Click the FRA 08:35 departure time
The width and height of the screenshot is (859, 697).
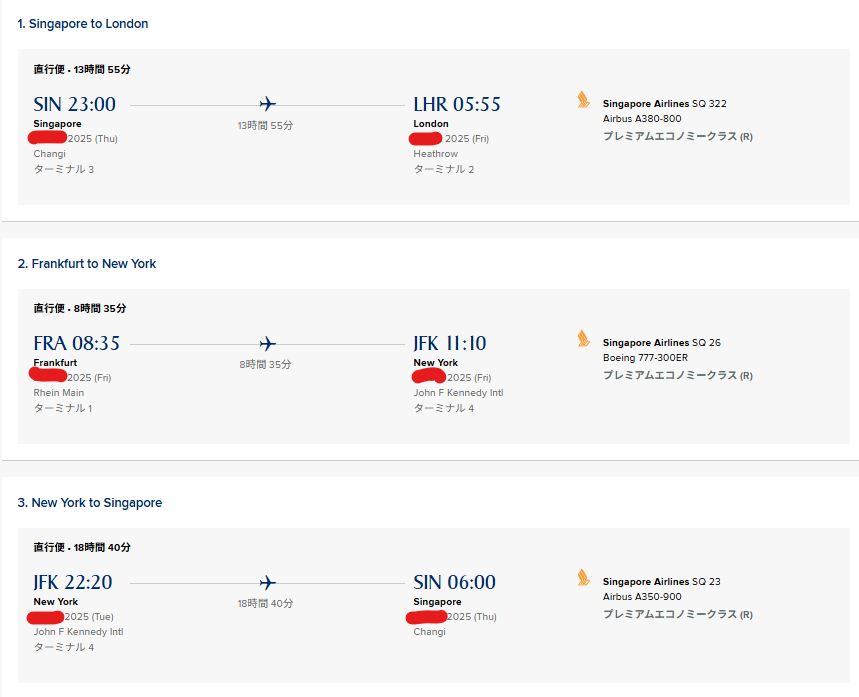tap(76, 343)
